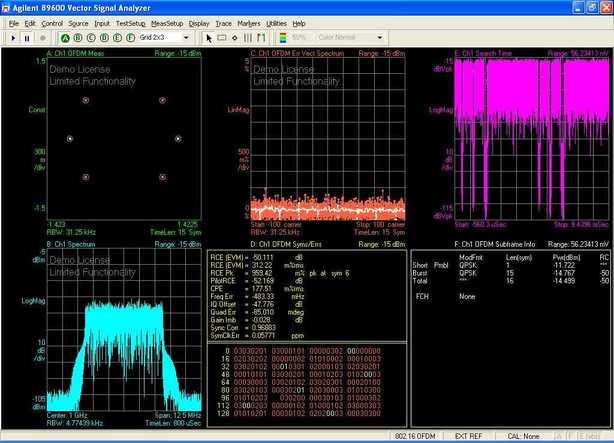Viewport: 614px width, 443px height.
Task: Select the band power markers tool
Action: [248, 38]
